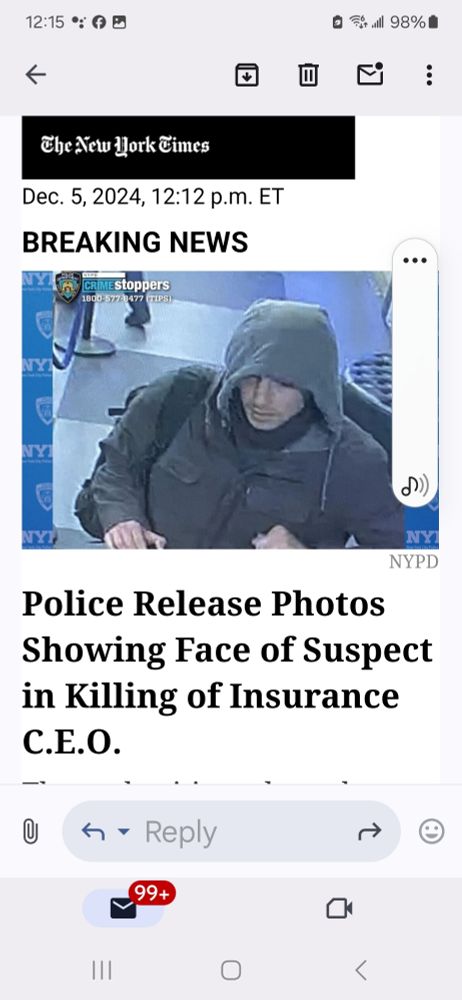Tap the sound icon on floating panel
Image resolution: width=462 pixels, height=1000 pixels.
pyautogui.click(x=415, y=487)
